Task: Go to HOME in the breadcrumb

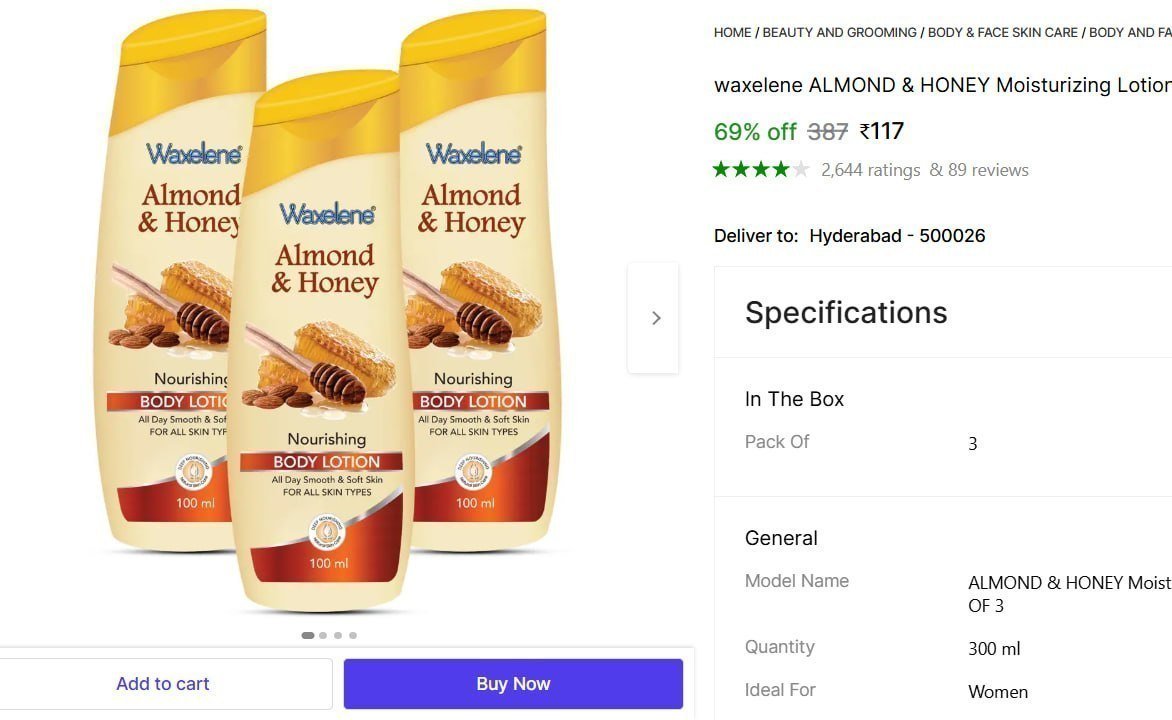Action: click(x=732, y=33)
